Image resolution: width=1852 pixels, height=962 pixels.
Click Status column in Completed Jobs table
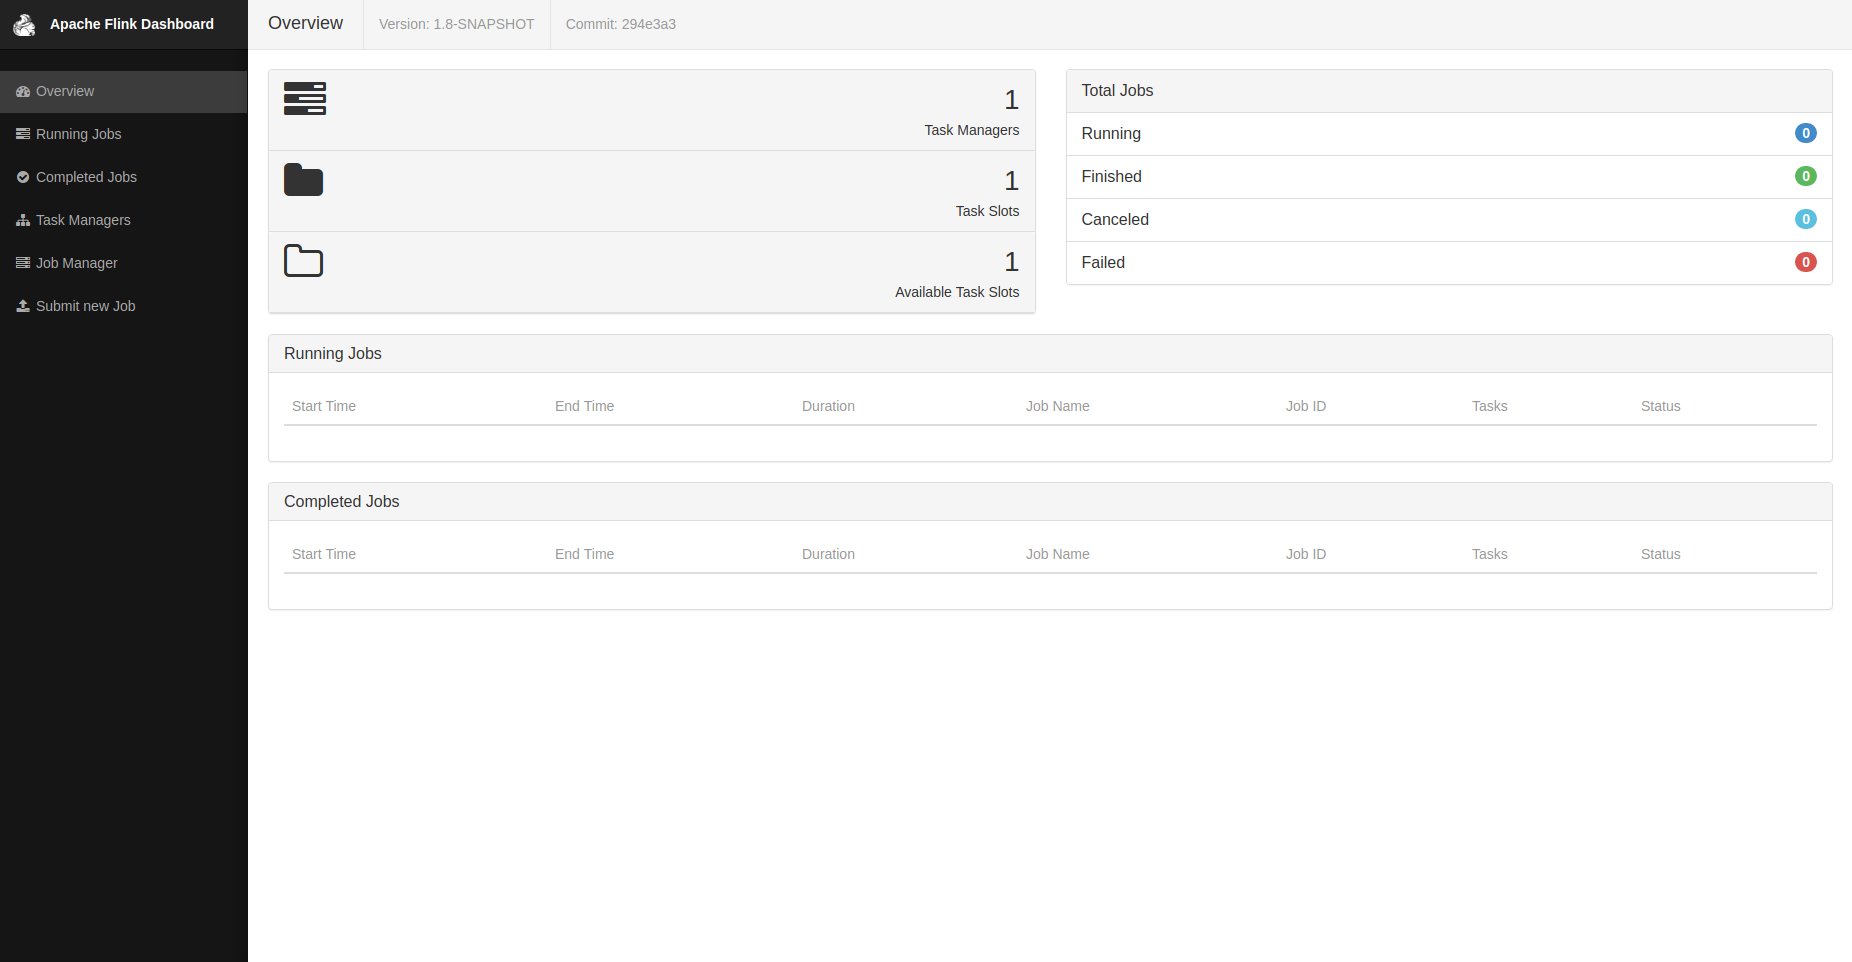[x=1661, y=554]
